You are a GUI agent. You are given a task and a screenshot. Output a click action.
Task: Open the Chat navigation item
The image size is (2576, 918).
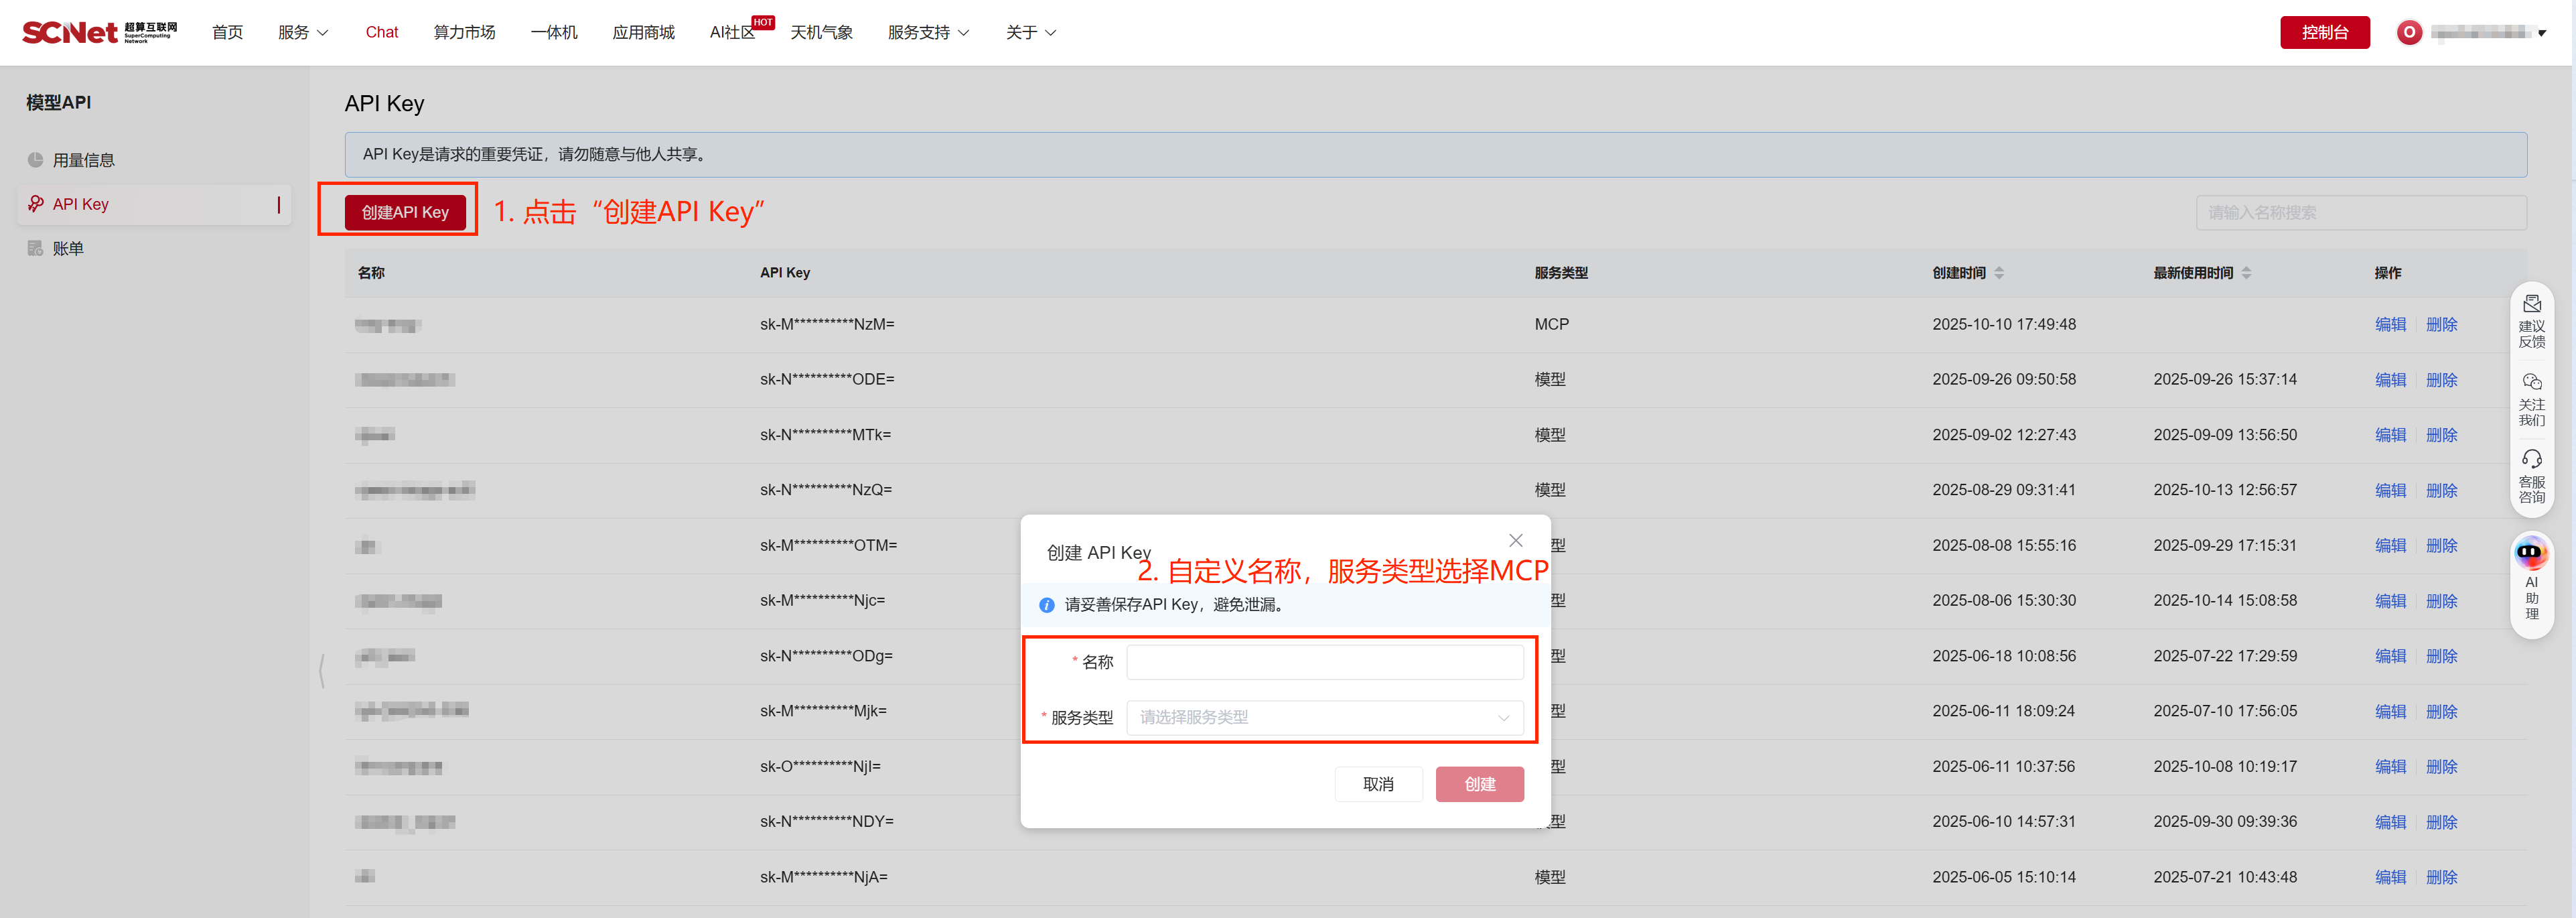(381, 32)
